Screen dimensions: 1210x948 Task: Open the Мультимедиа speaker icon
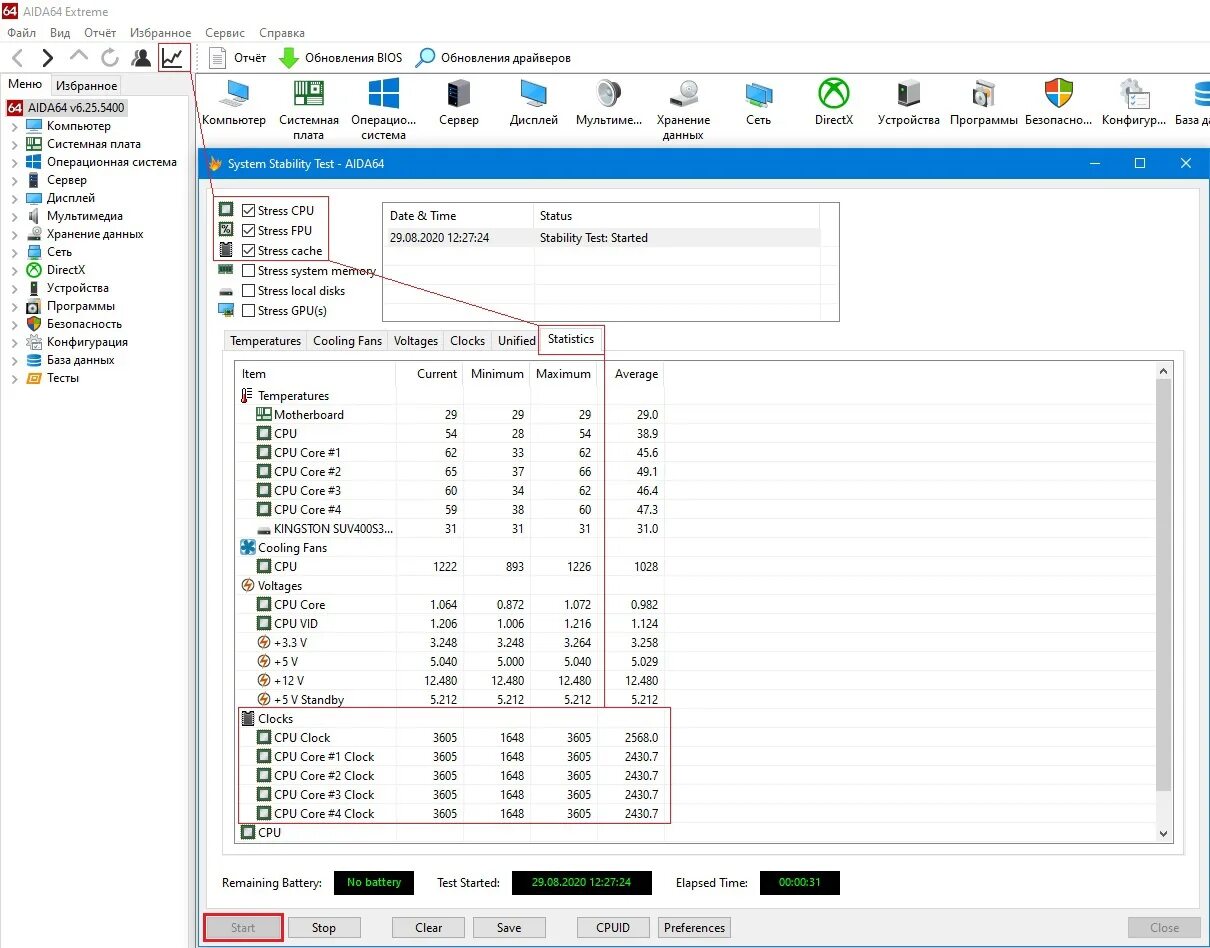[609, 103]
